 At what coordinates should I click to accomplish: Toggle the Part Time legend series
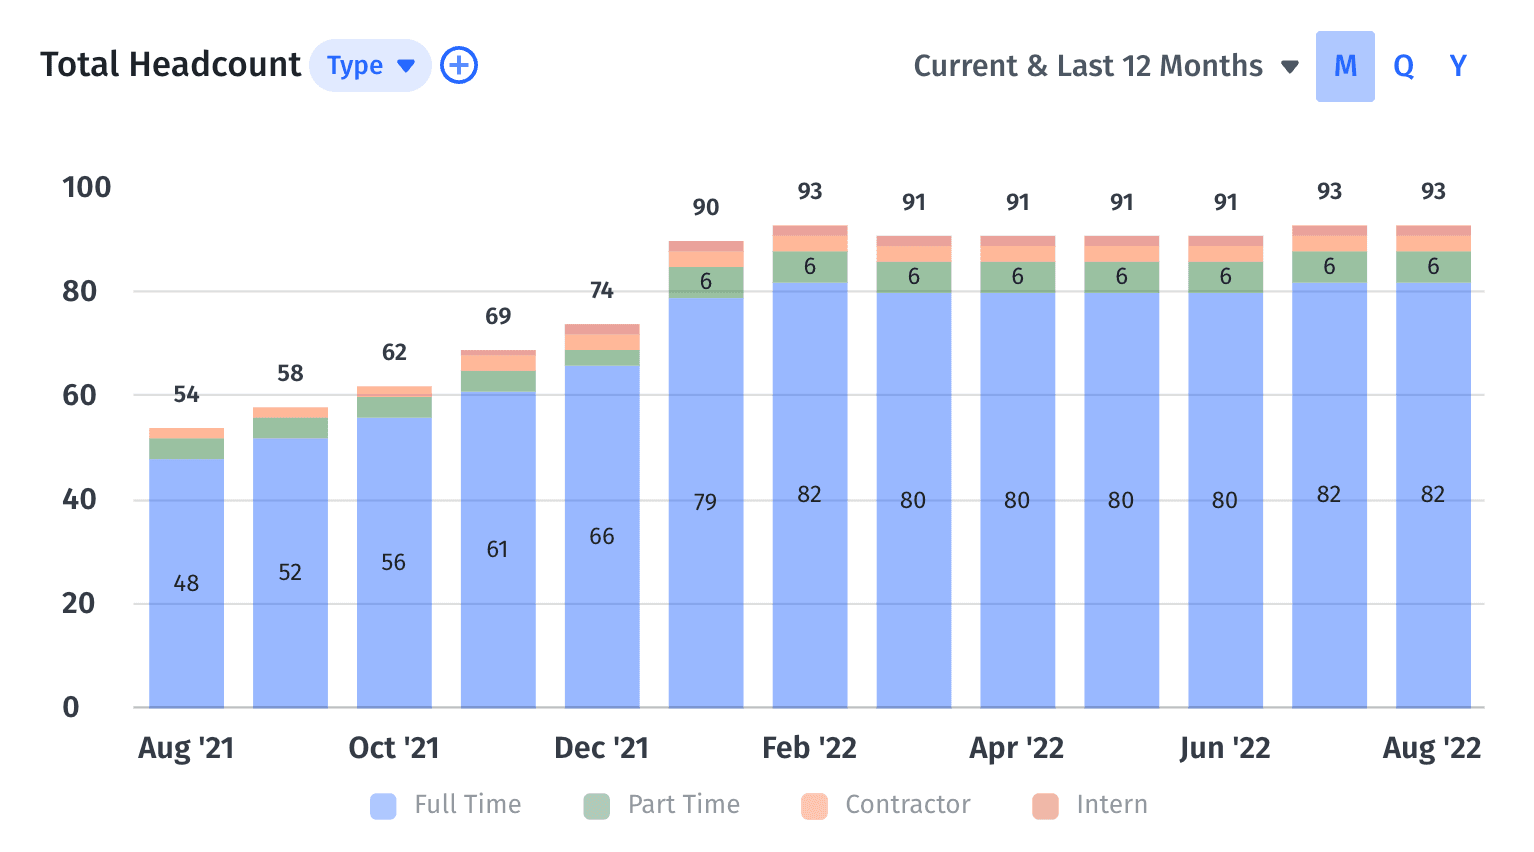(x=662, y=805)
